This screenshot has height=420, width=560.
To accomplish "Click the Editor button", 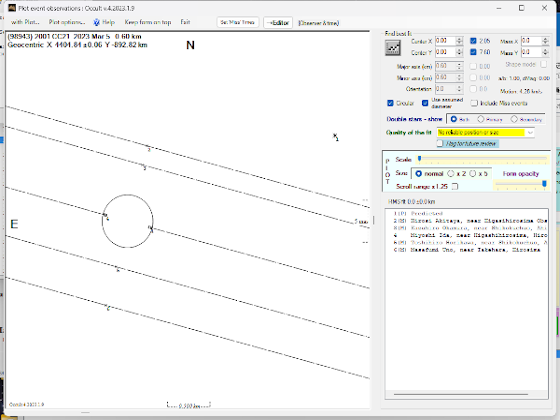I will [x=278, y=22].
